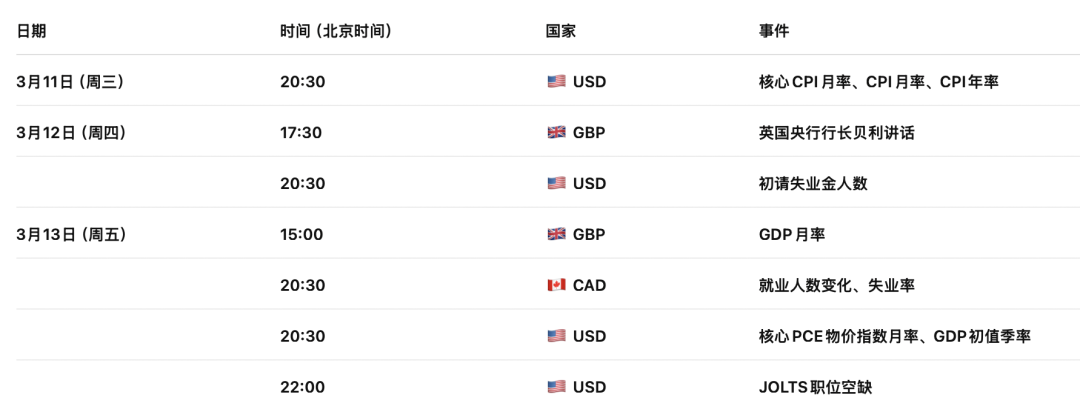Click the 22:00 time cell
Screen dimensions: 1080x412
(x=302, y=388)
